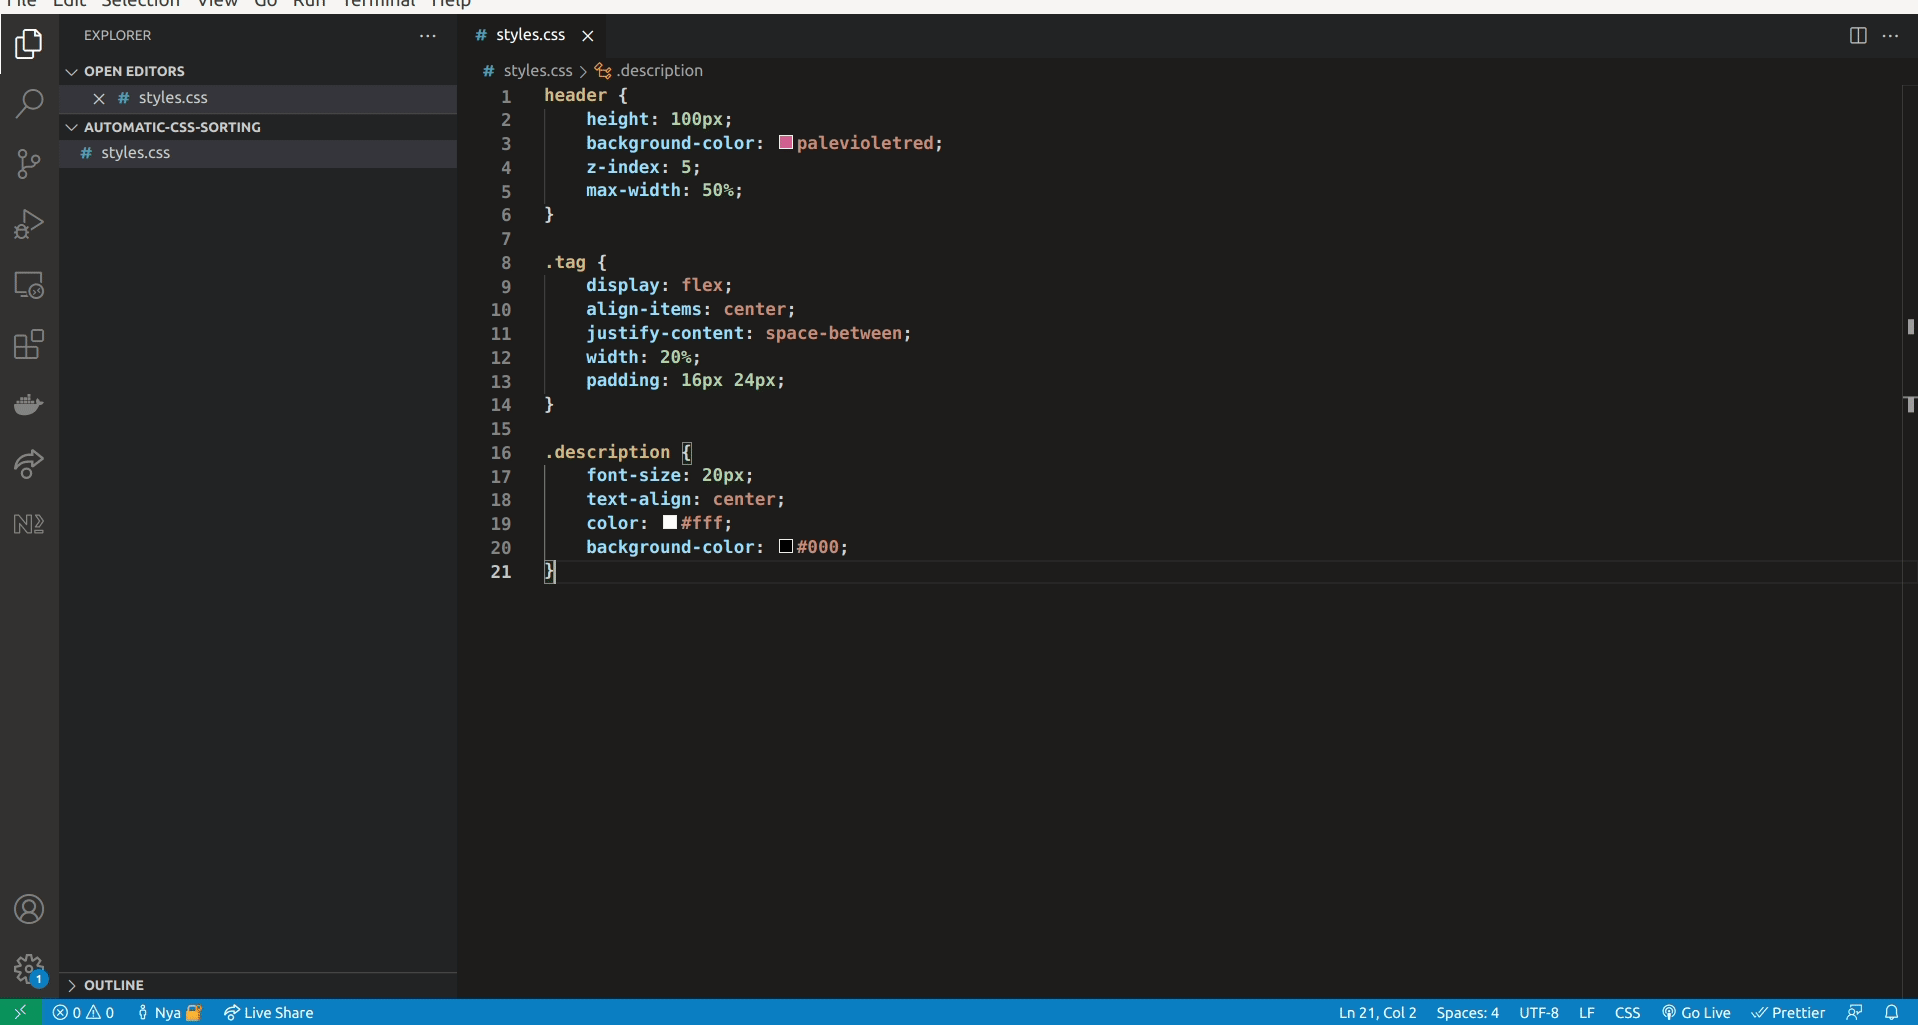Start a Live Share session from status bar
Viewport: 1918px width, 1025px height.
click(267, 1012)
